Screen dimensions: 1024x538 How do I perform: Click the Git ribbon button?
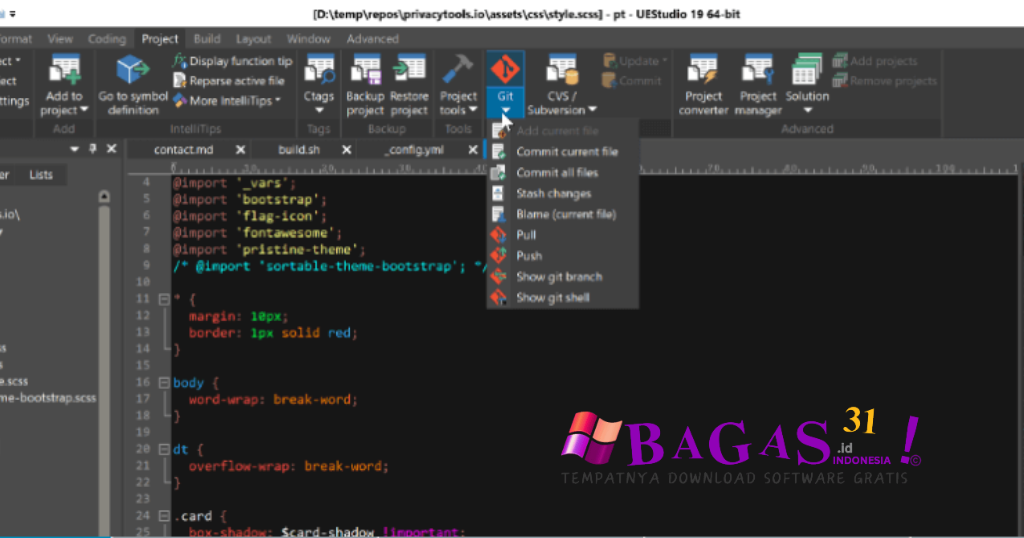pyautogui.click(x=505, y=84)
